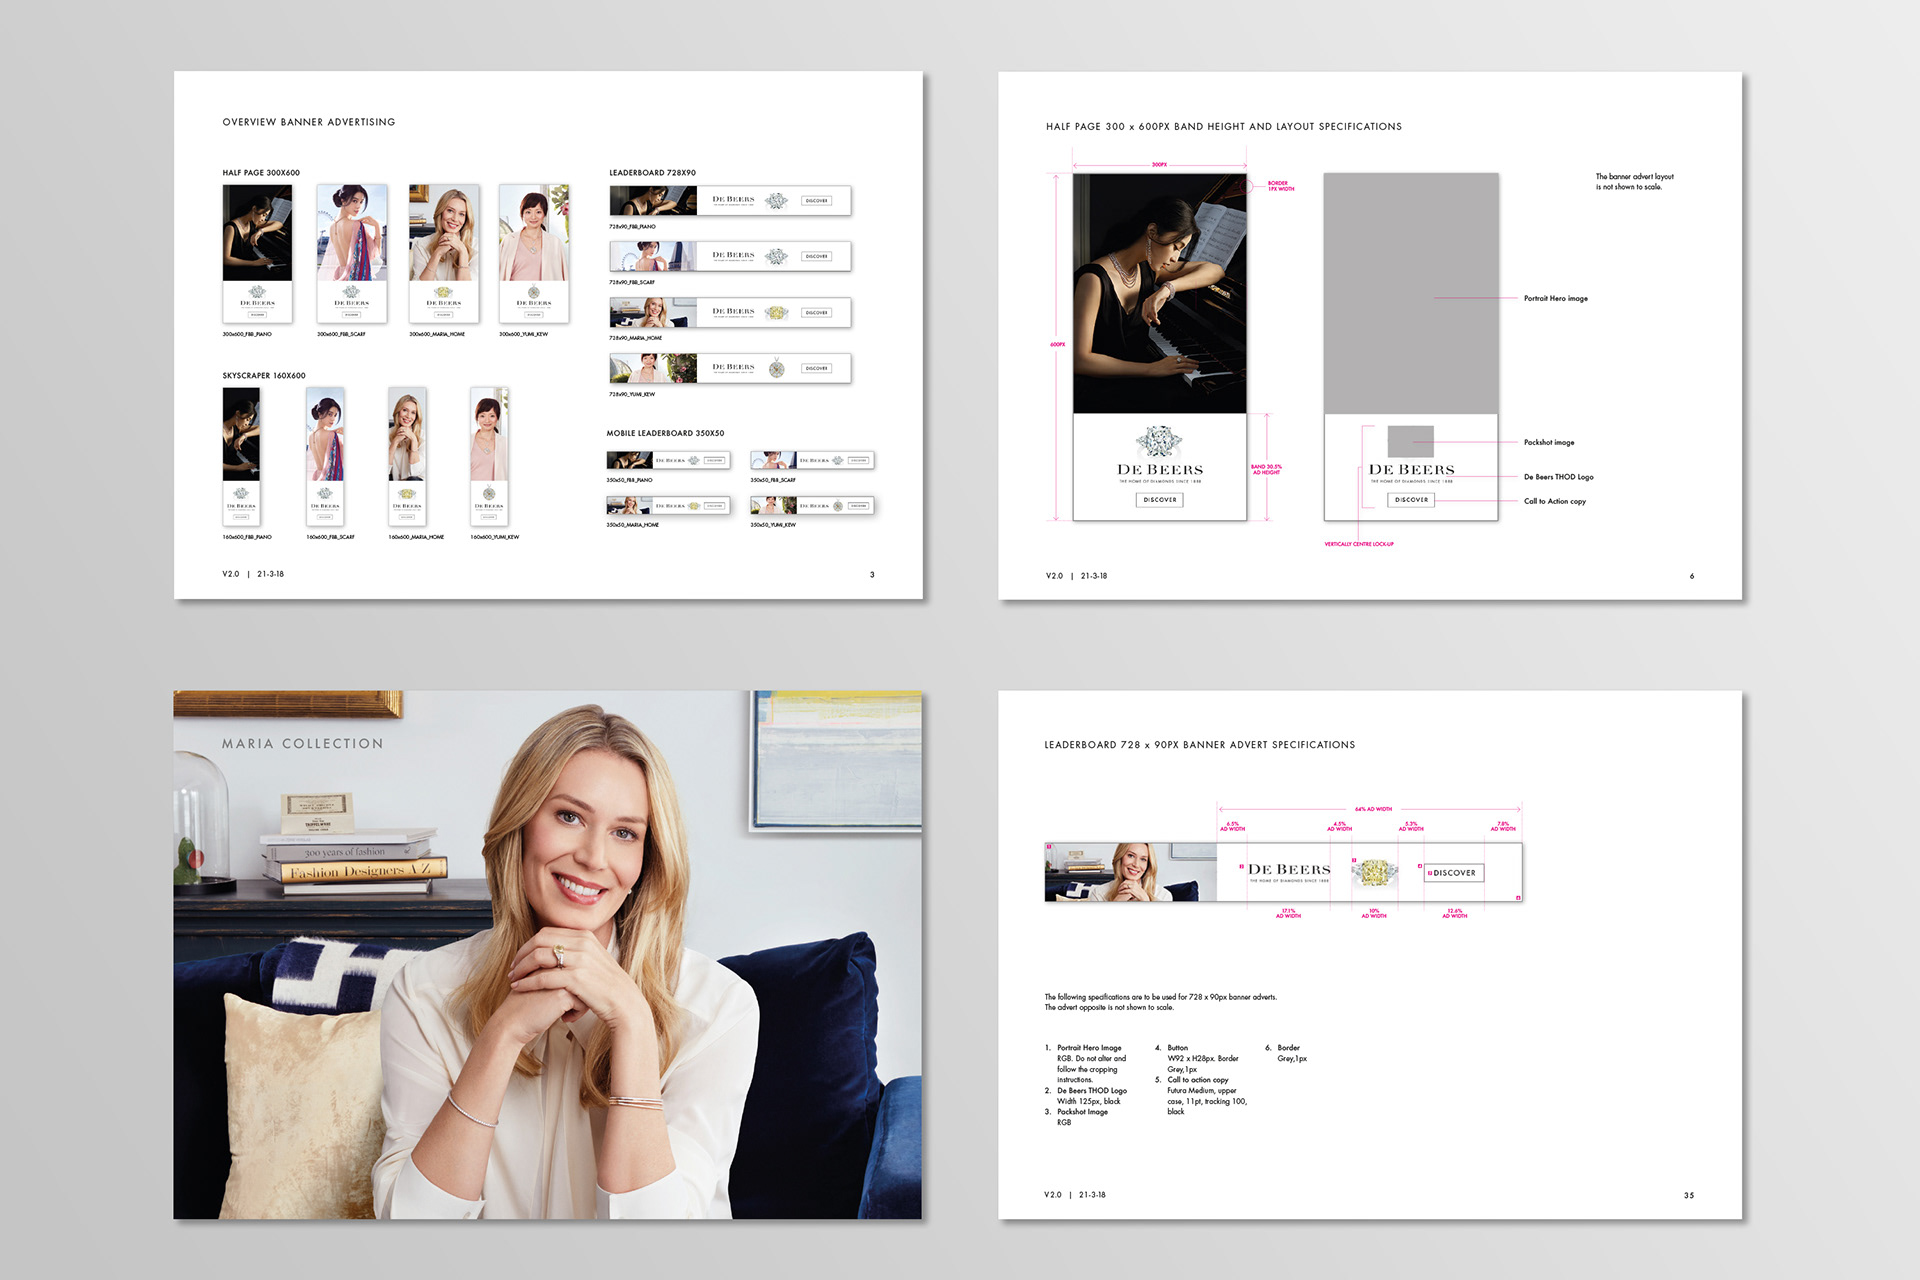Select the 160x600_FBB_PIANO skyscraper banner
Image resolution: width=1920 pixels, height=1280 pixels.
[x=241, y=455]
